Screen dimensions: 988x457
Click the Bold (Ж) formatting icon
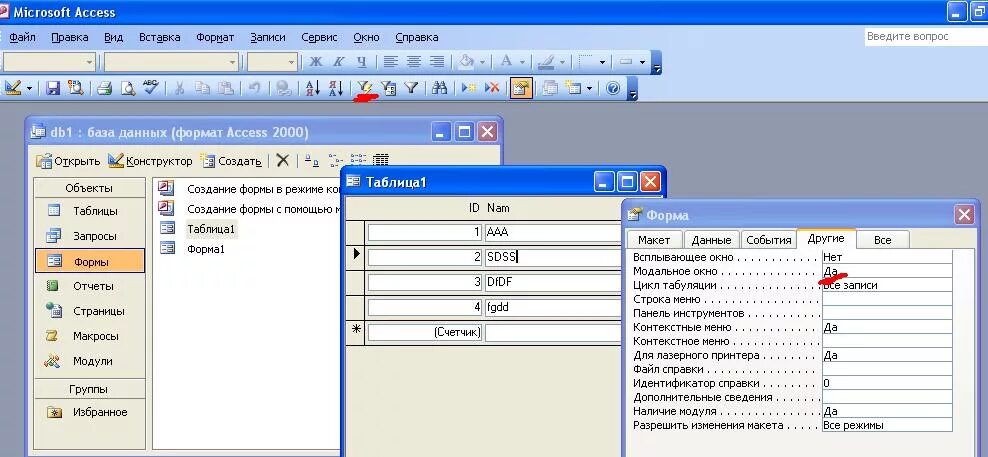coord(316,62)
